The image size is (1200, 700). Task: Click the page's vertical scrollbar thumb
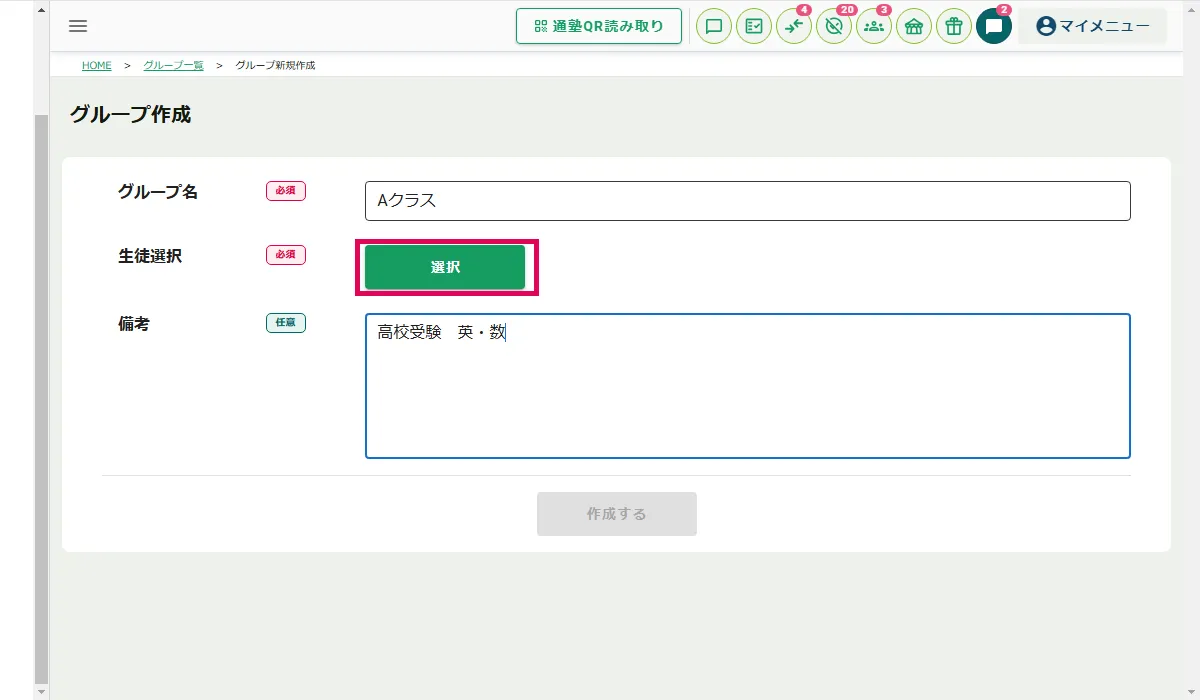[41, 398]
